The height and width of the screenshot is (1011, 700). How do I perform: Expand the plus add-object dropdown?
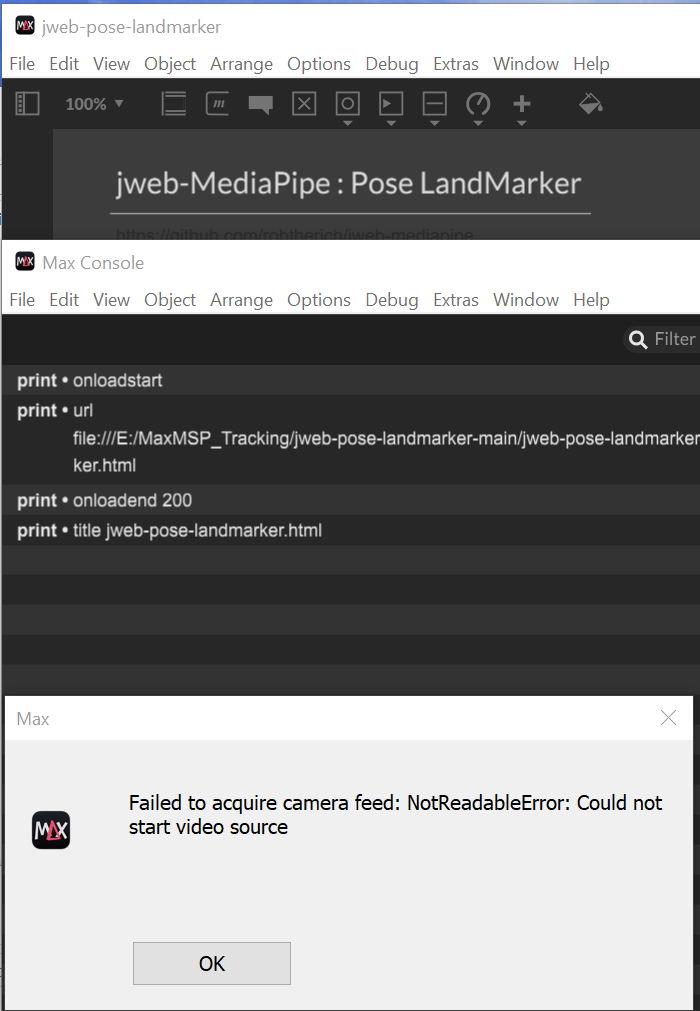tap(521, 123)
